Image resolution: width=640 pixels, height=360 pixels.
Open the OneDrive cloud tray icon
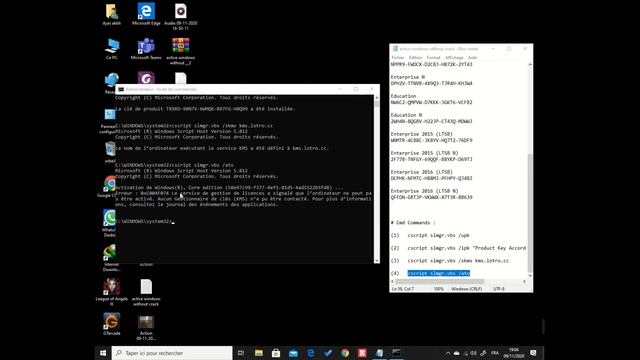tap(456, 353)
